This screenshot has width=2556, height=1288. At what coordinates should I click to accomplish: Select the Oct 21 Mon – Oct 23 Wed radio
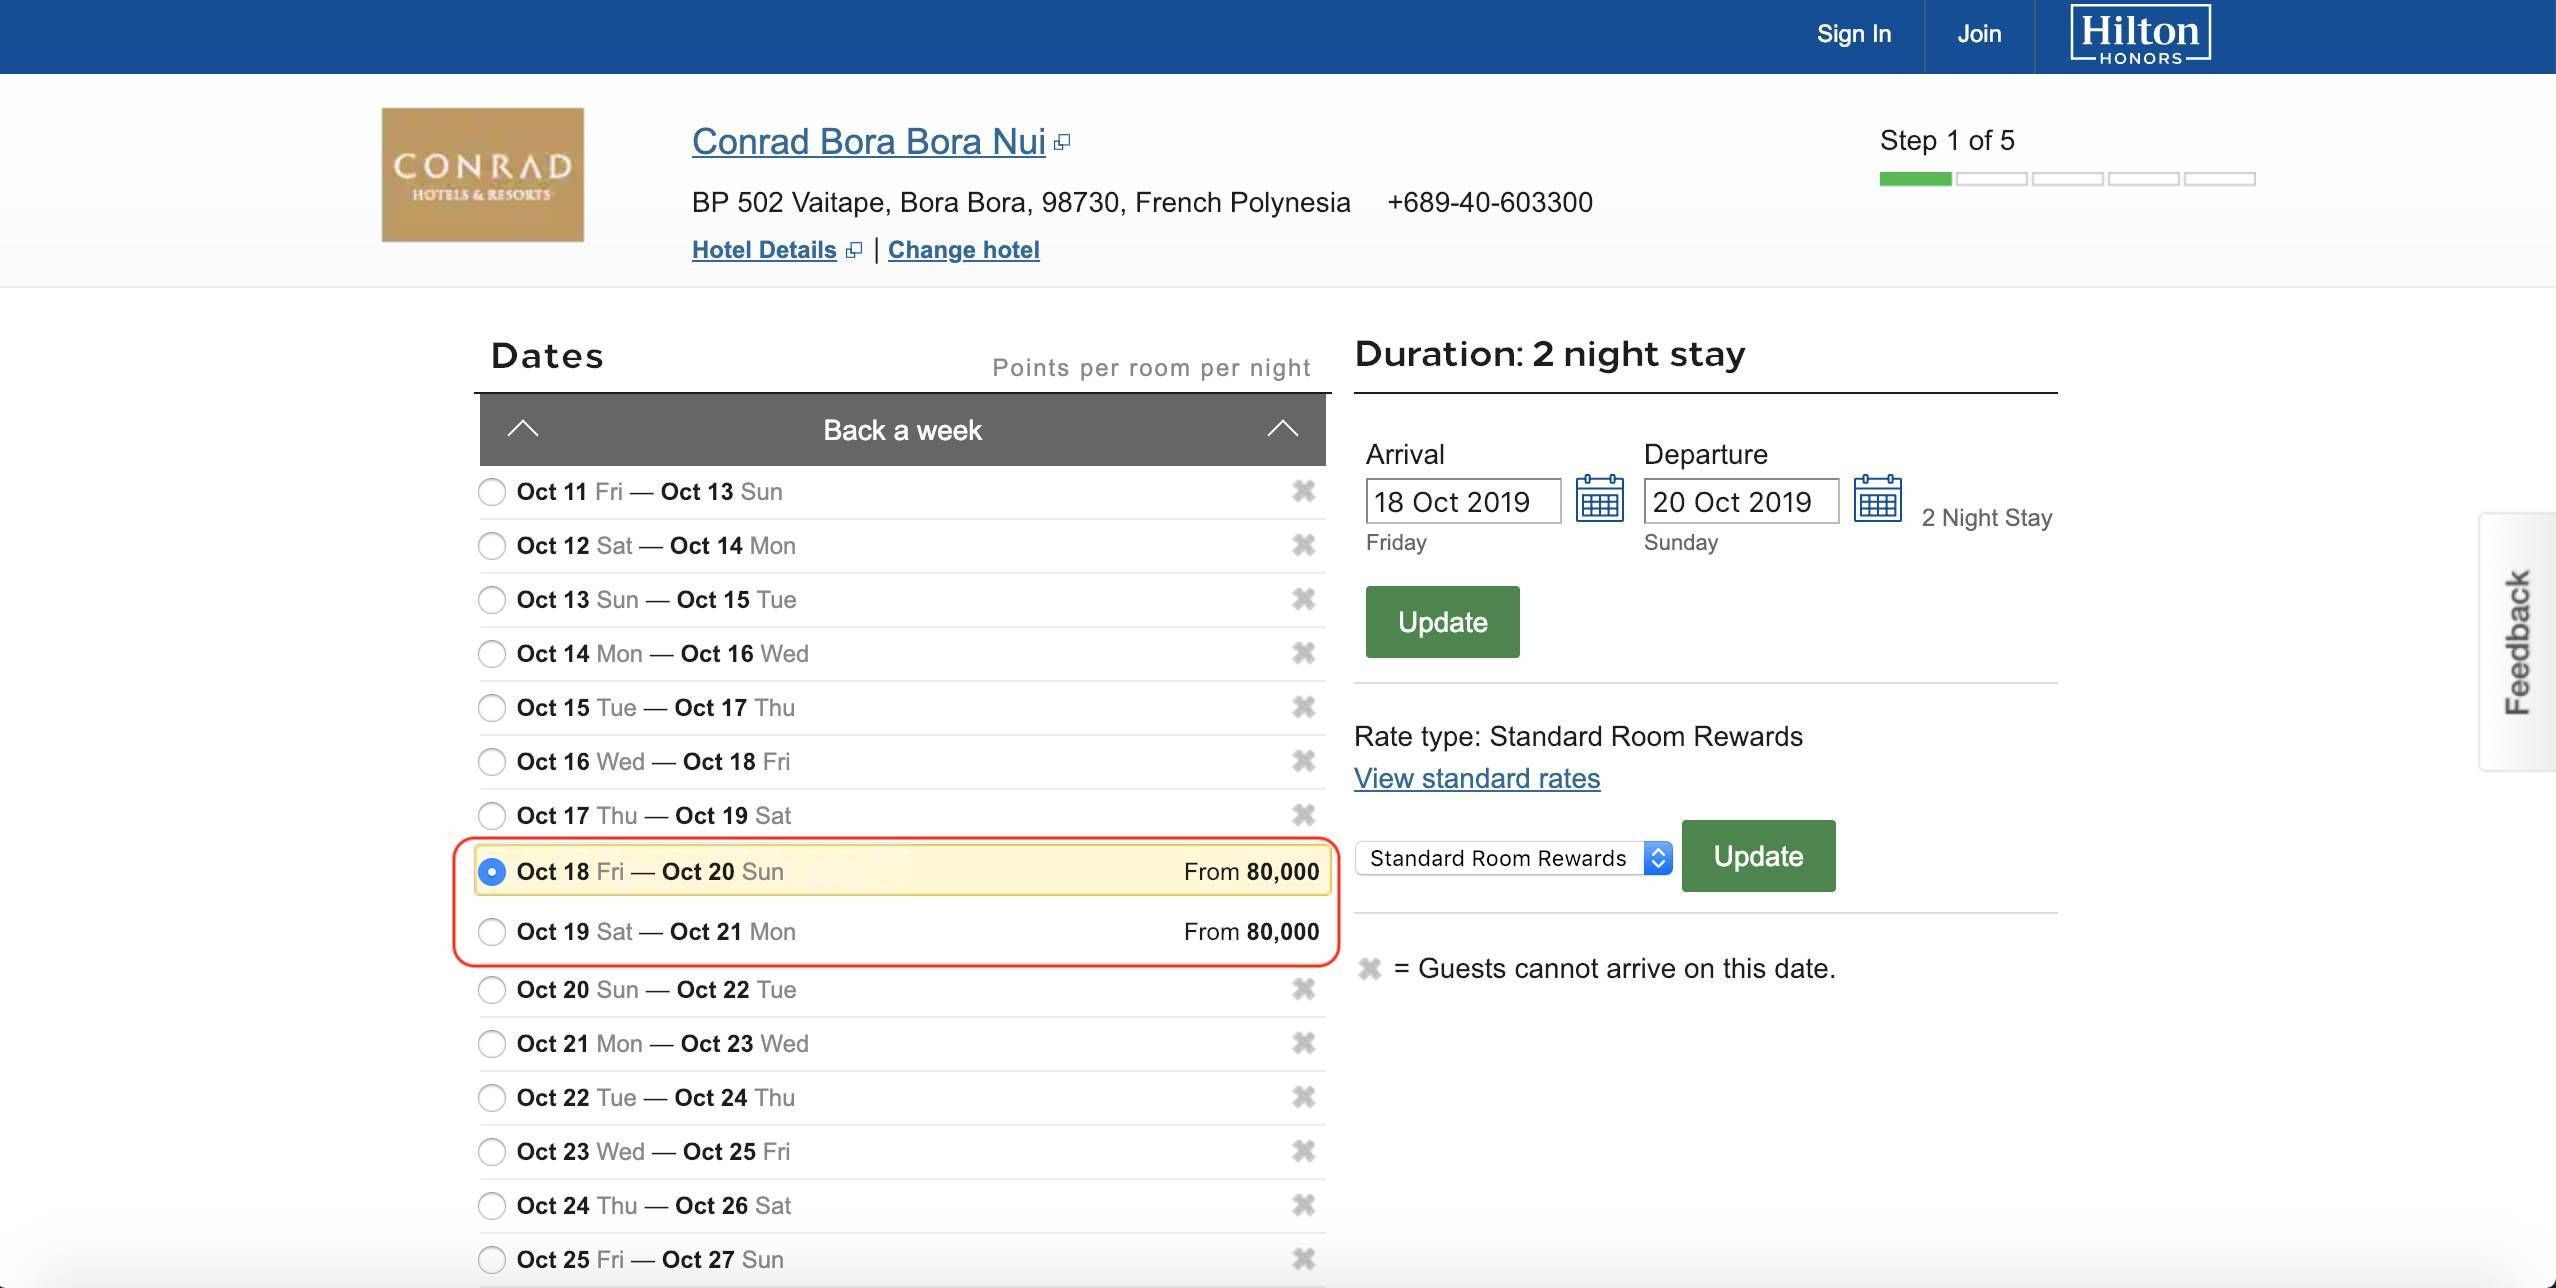(491, 1044)
